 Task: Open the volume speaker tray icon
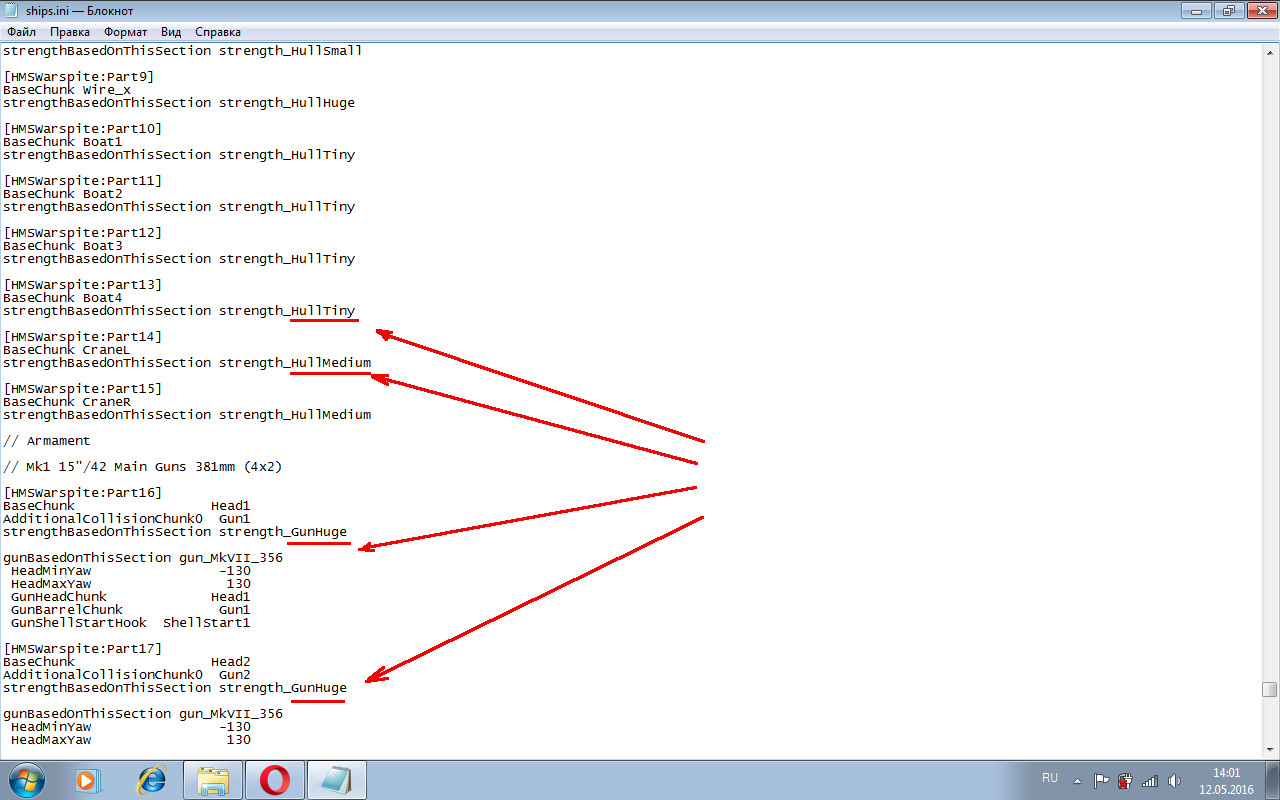1174,780
